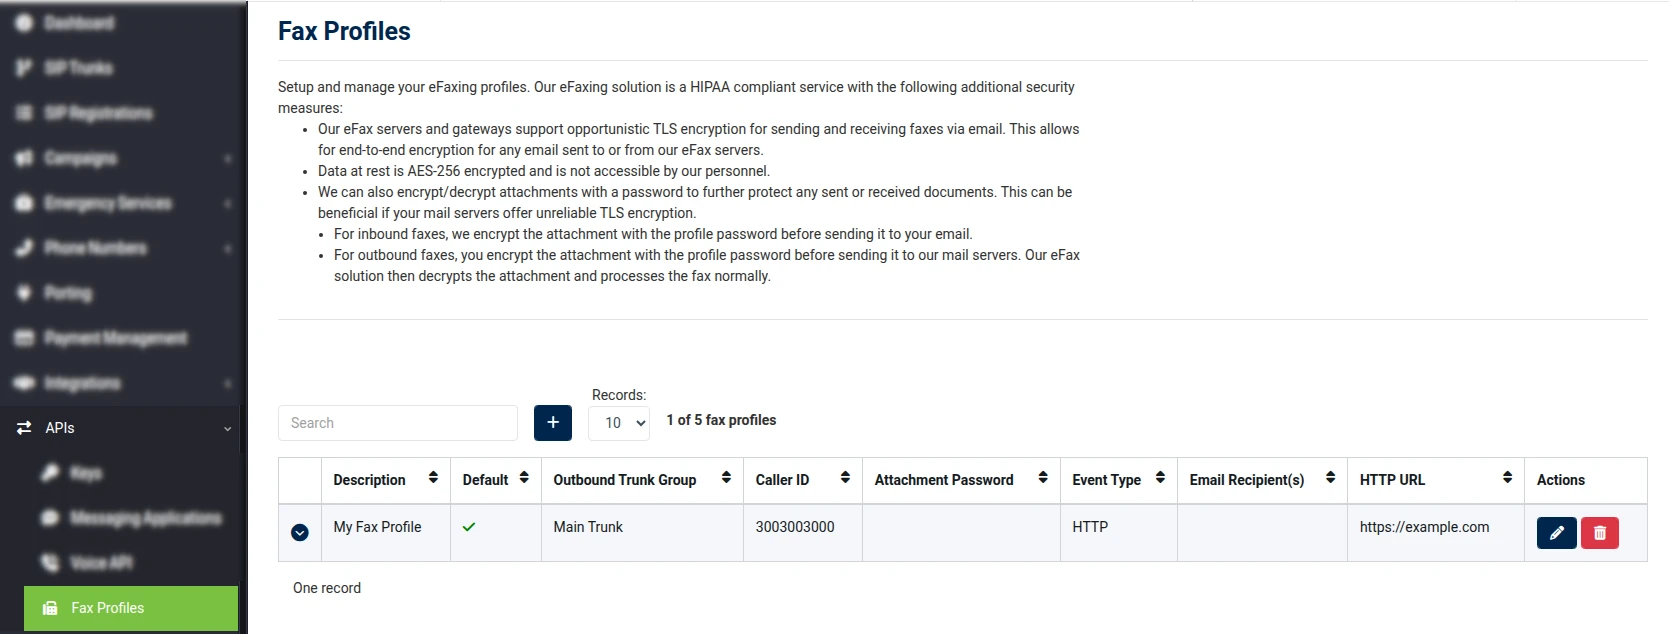Expand the Phone Numbers submenu arrow

click(x=228, y=248)
